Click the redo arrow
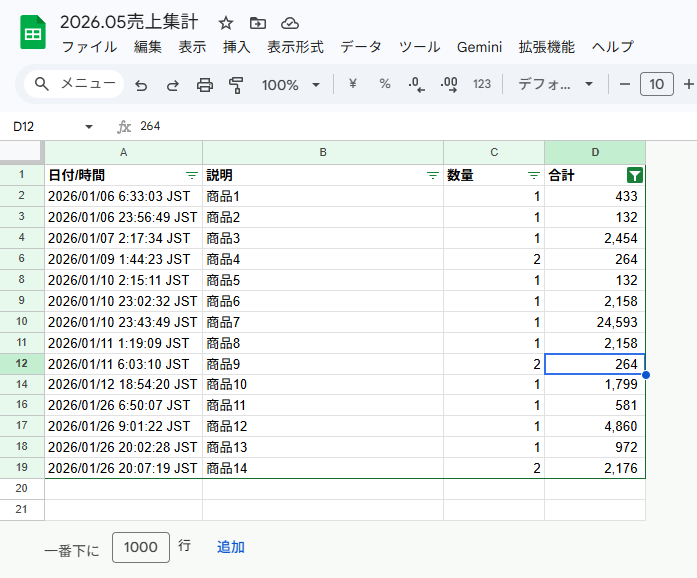Image resolution: width=697 pixels, height=578 pixels. 172,85
